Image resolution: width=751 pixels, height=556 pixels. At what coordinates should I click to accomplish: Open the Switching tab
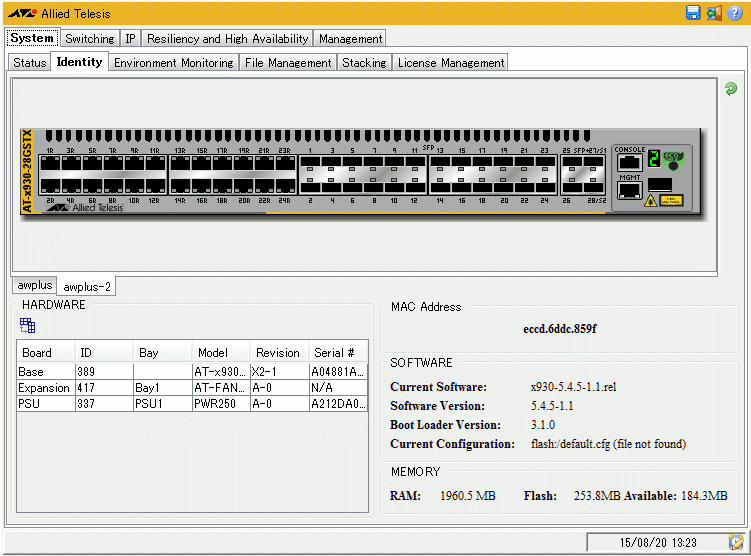[x=90, y=39]
